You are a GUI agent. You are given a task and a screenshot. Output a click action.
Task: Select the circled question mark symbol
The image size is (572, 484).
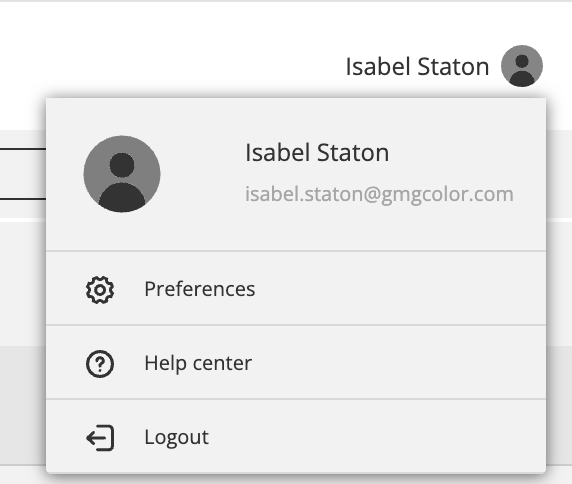100,364
